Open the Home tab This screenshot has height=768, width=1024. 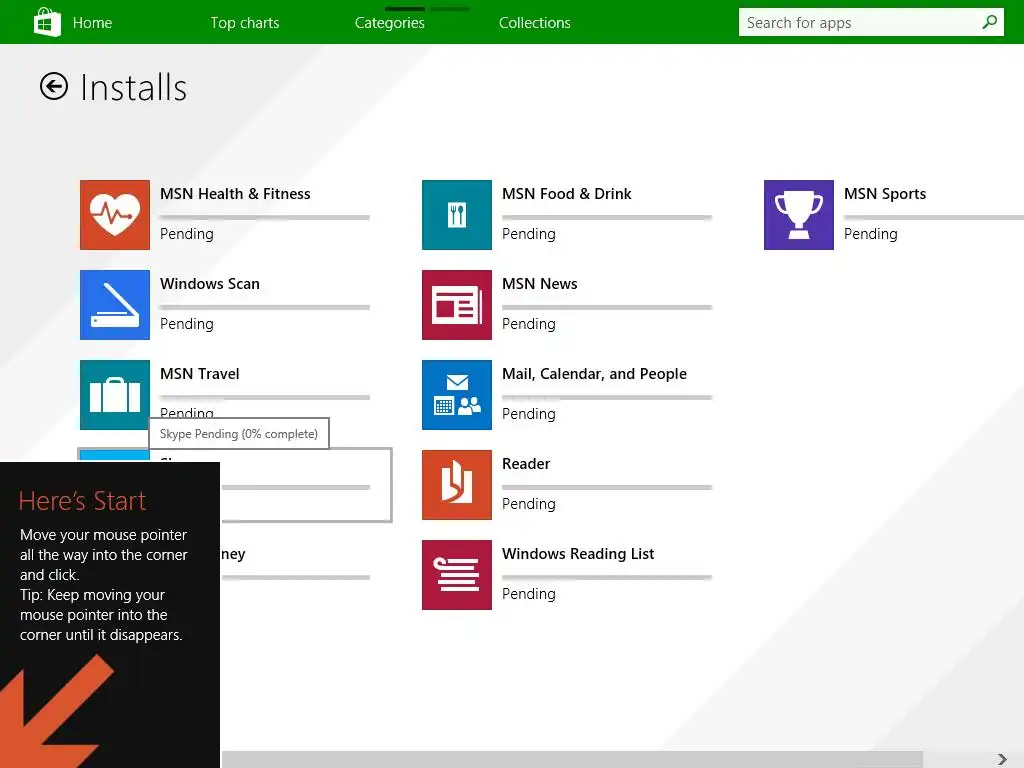coord(92,23)
